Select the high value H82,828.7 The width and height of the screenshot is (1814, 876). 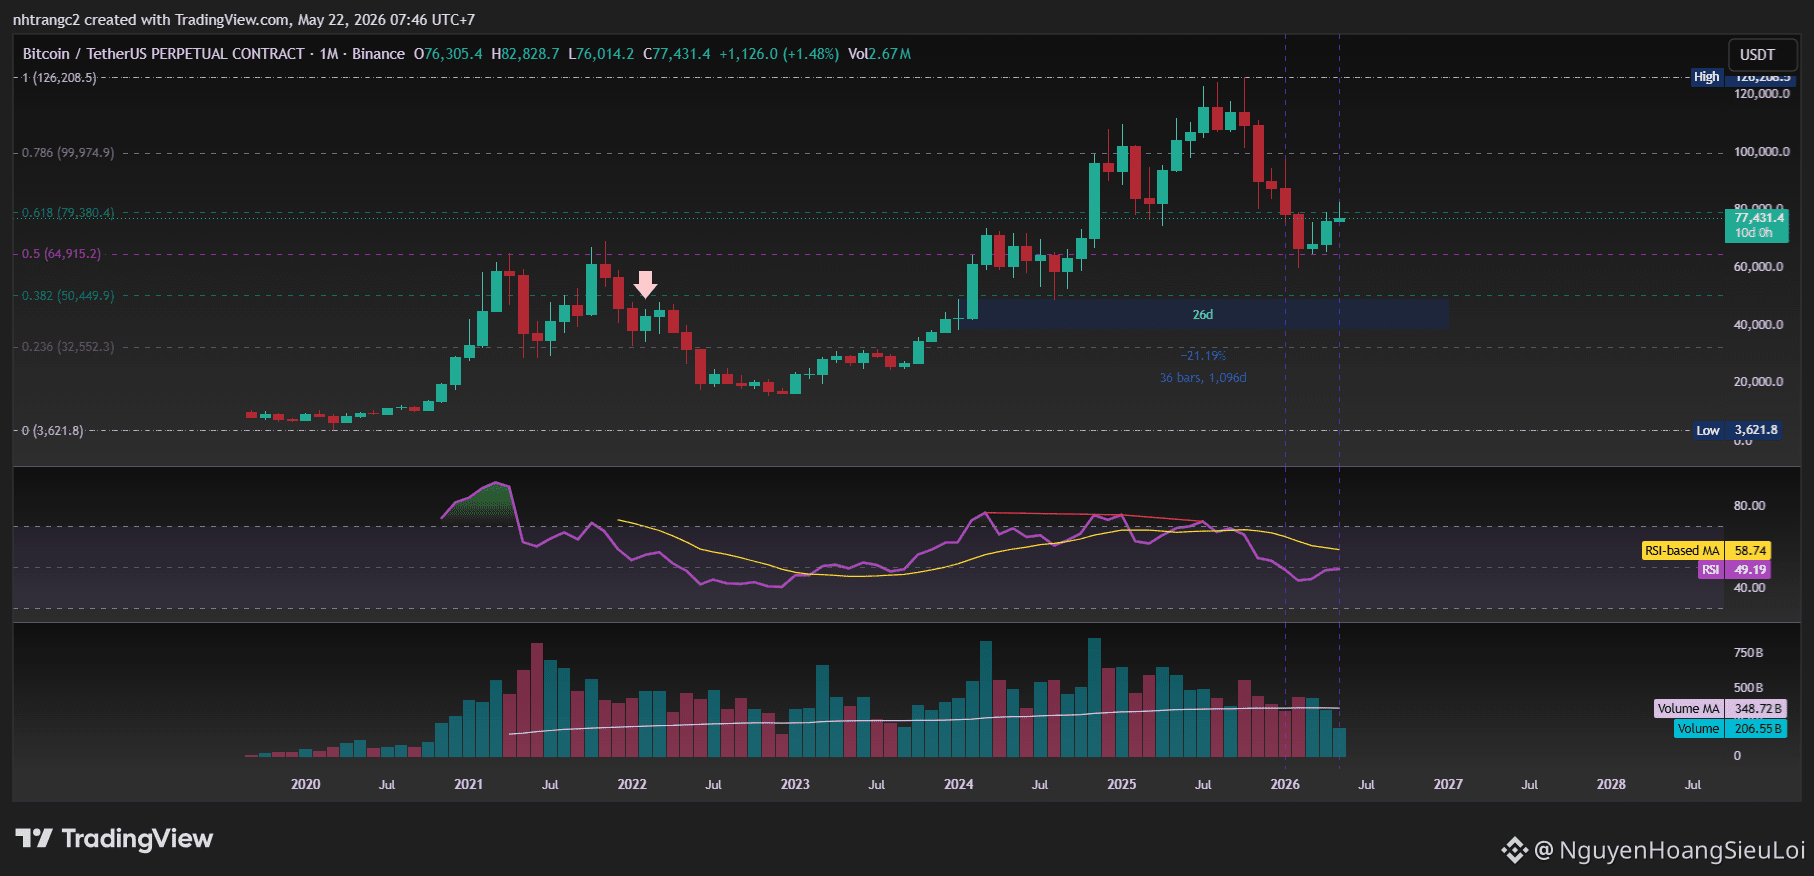point(526,54)
